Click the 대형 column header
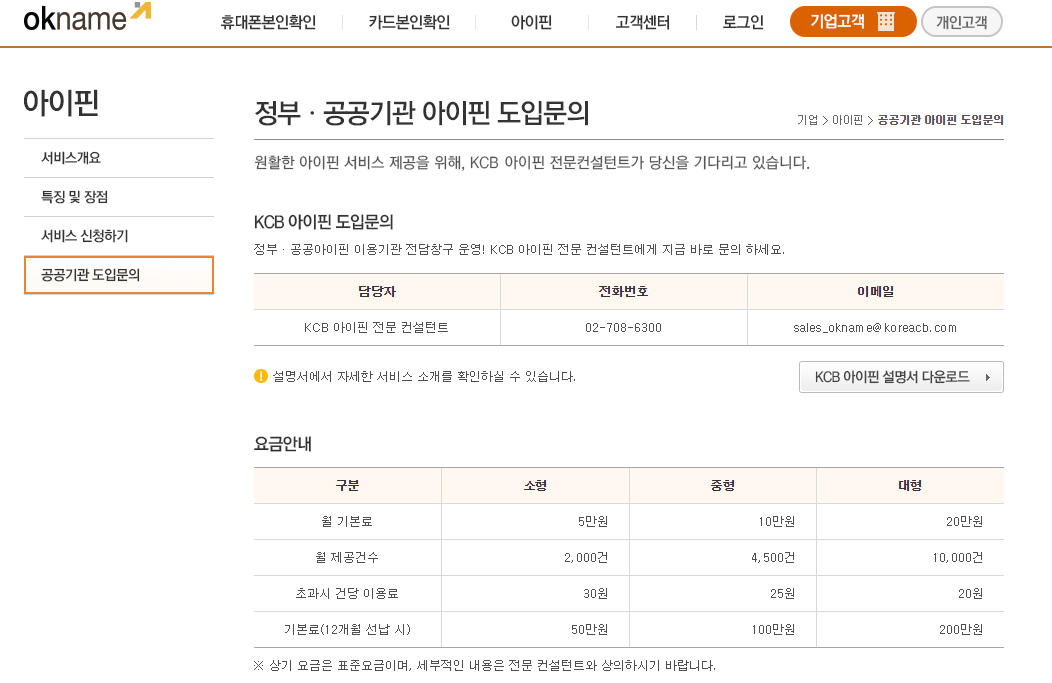The height and width of the screenshot is (683, 1052). tap(910, 485)
